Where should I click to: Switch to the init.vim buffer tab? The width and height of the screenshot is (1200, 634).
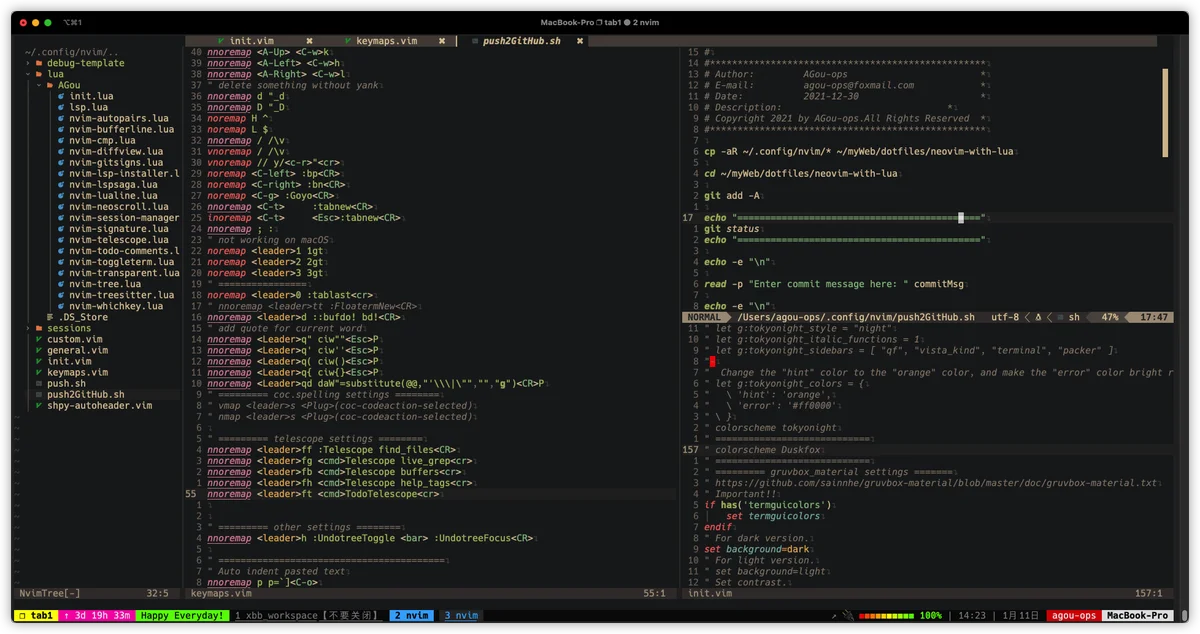coord(250,41)
